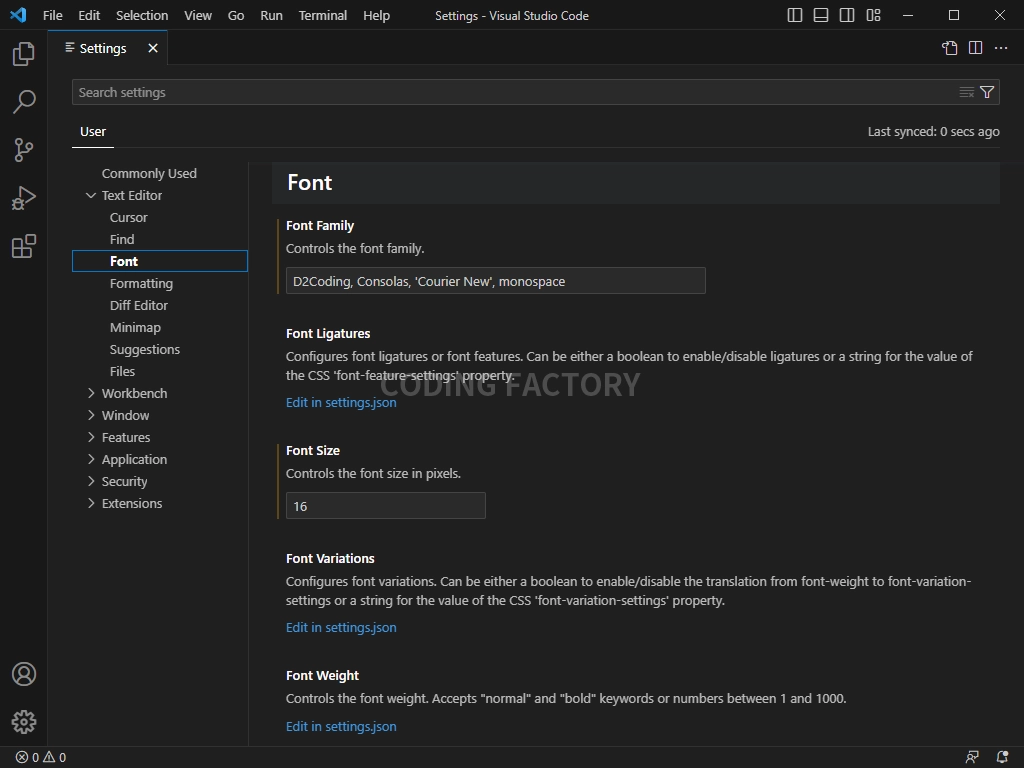The image size is (1024, 768).
Task: Select the User settings scope tab
Action: point(93,131)
